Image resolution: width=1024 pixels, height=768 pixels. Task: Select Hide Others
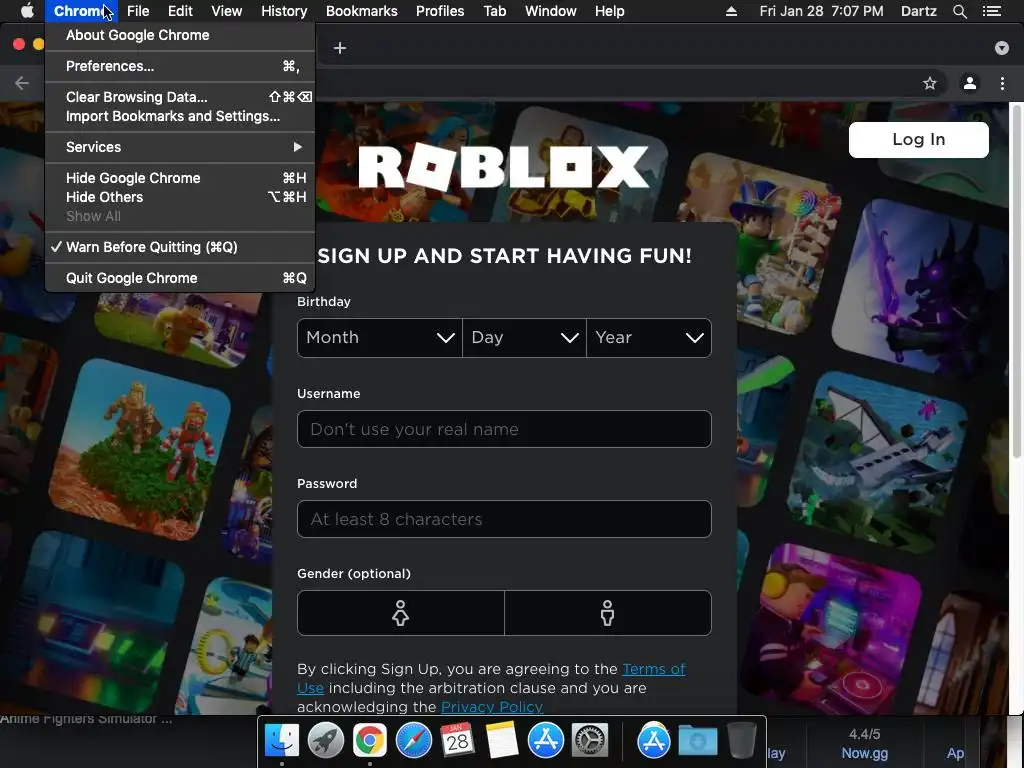pyautogui.click(x=180, y=197)
